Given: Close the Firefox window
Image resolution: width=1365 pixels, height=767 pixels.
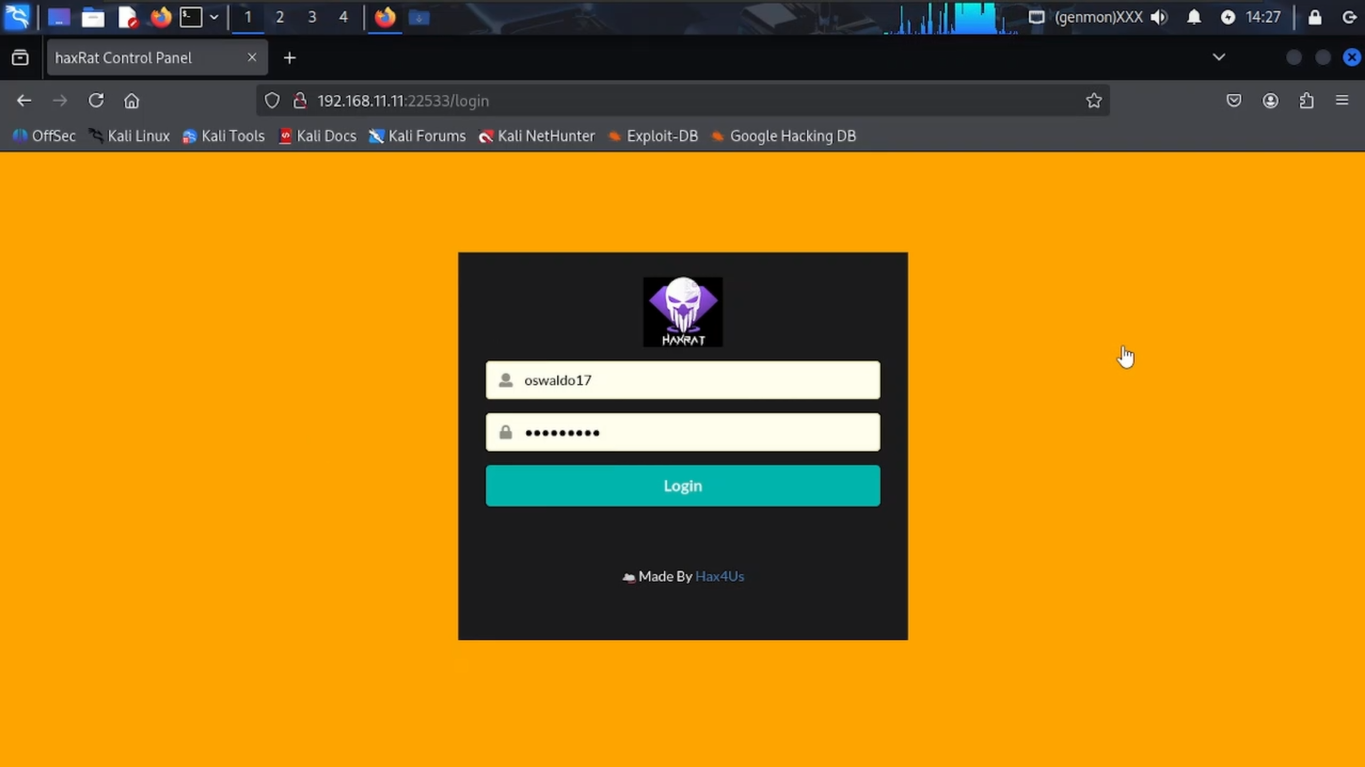Looking at the screenshot, I should [x=1352, y=57].
